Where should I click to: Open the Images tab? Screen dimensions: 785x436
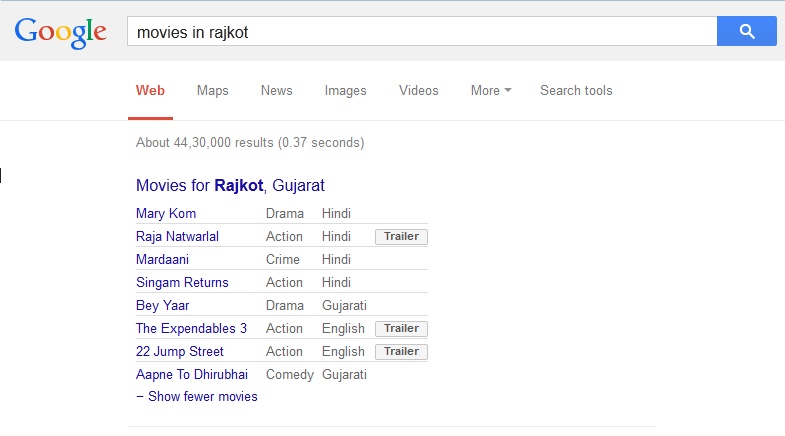point(345,91)
